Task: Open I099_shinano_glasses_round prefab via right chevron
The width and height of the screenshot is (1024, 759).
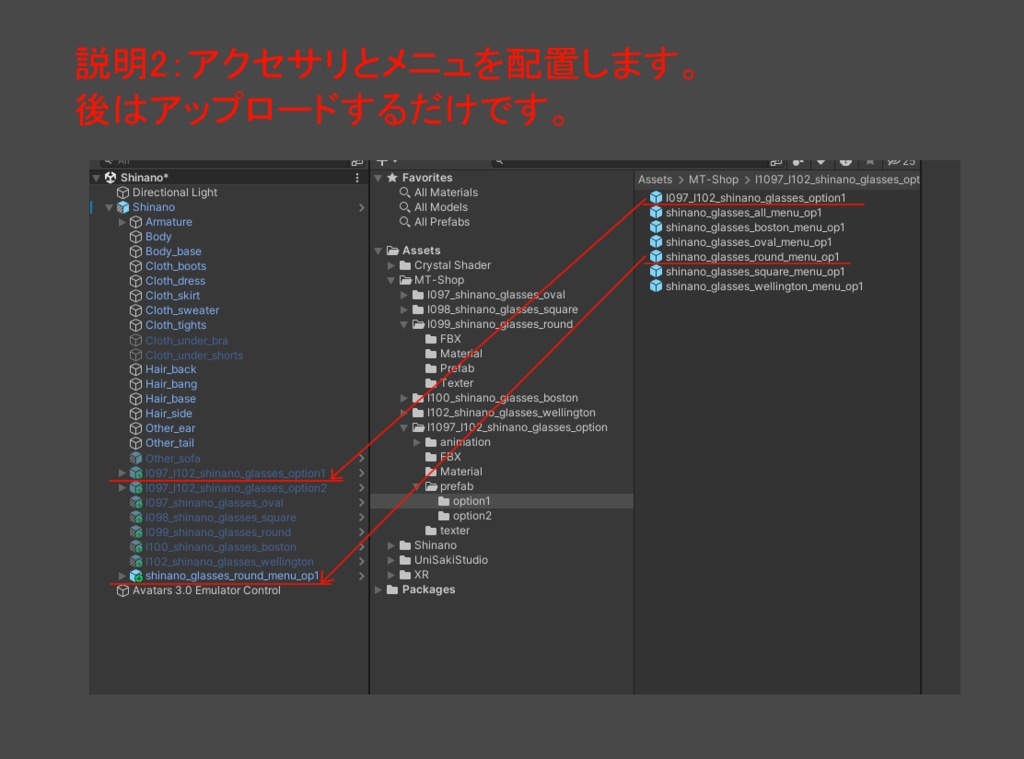Action: pyautogui.click(x=362, y=532)
